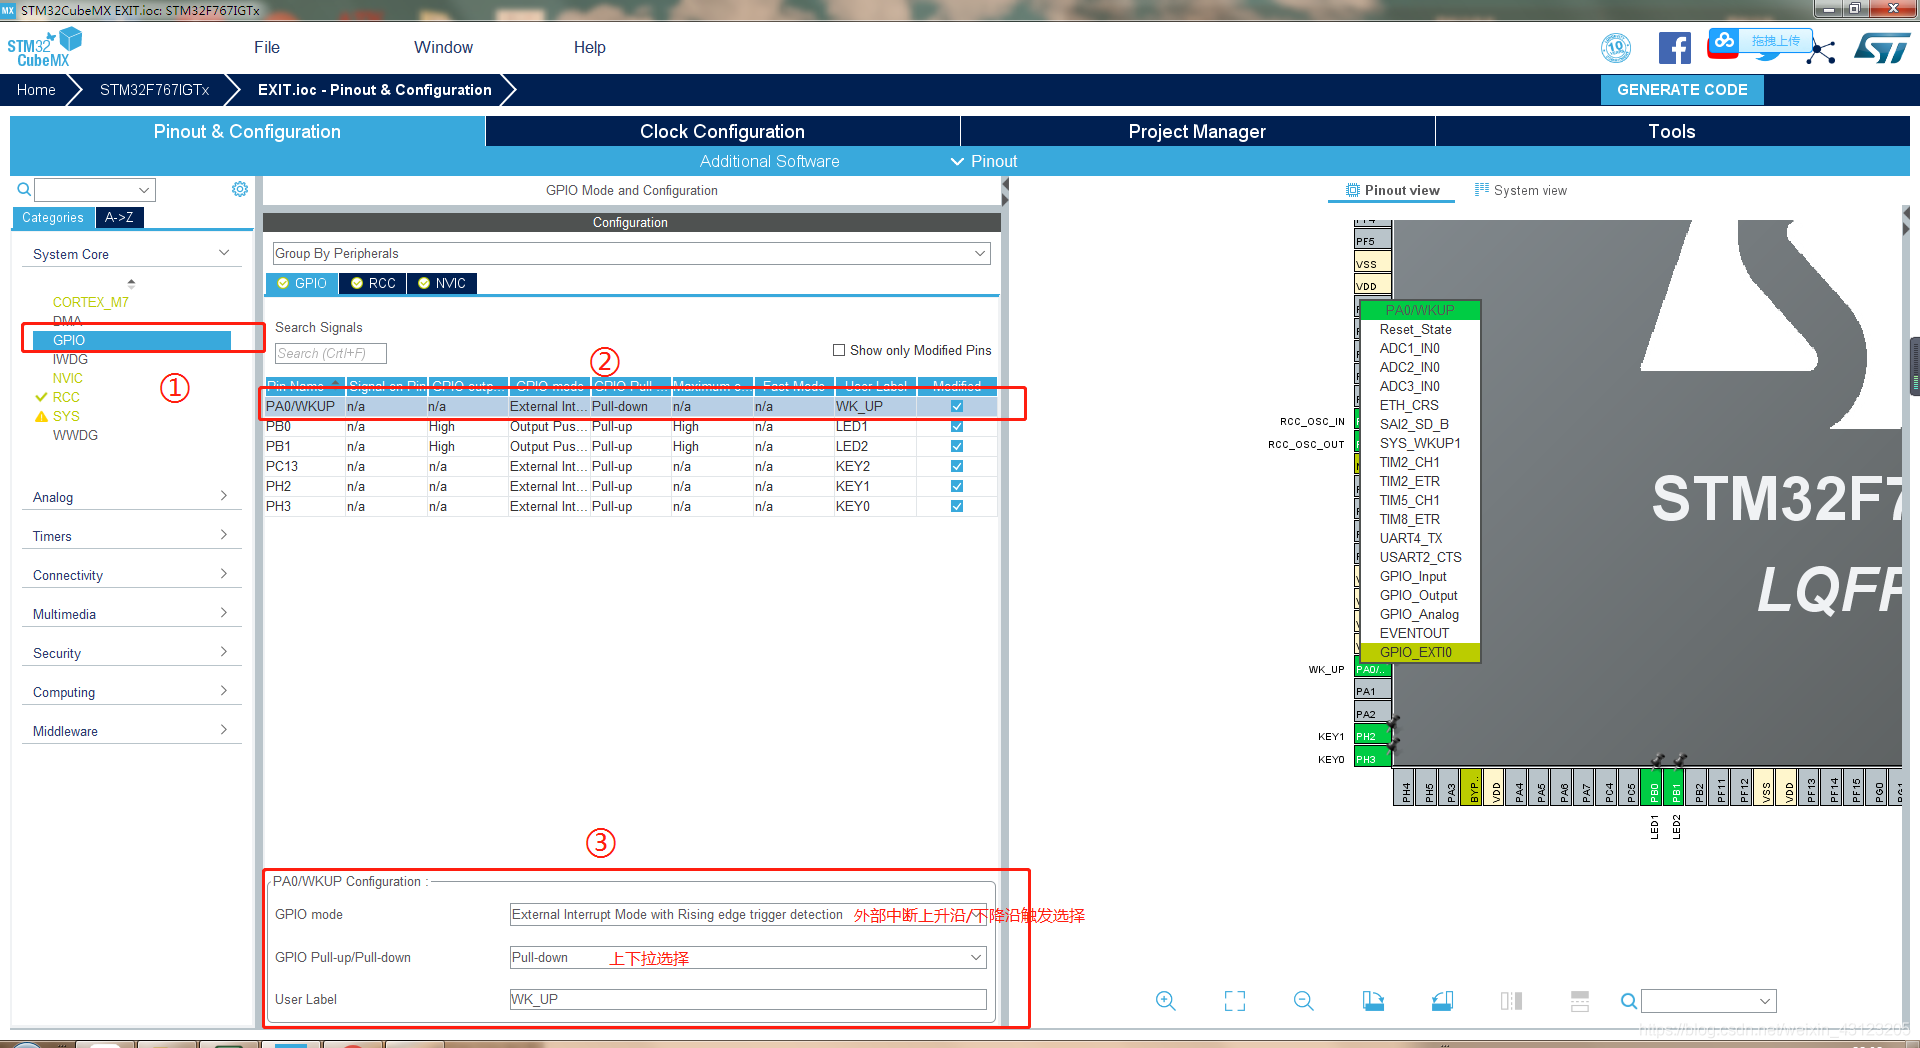This screenshot has width=1920, height=1048.
Task: Zoom in on the pinout view
Action: (x=1166, y=1001)
